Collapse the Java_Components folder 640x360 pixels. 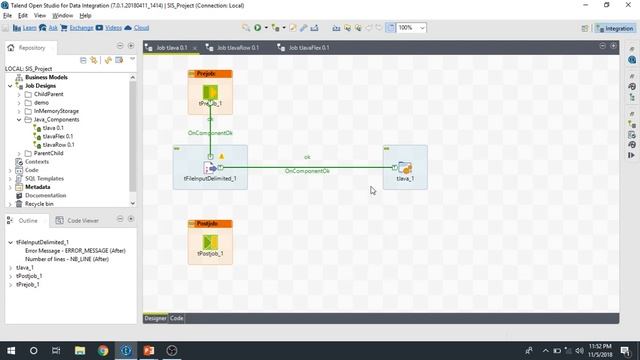click(x=19, y=120)
